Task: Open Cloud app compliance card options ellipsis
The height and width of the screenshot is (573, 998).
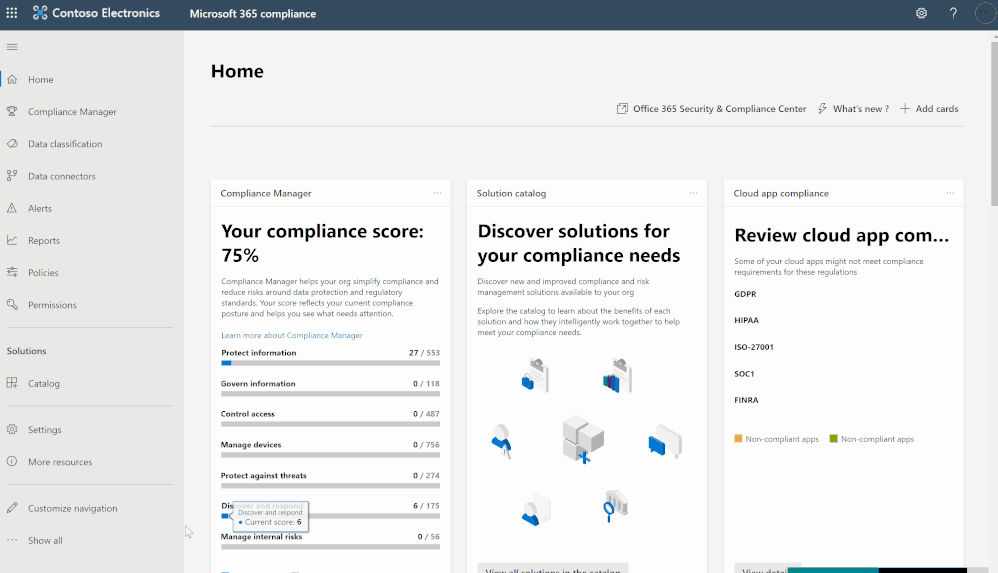Action: [x=950, y=193]
